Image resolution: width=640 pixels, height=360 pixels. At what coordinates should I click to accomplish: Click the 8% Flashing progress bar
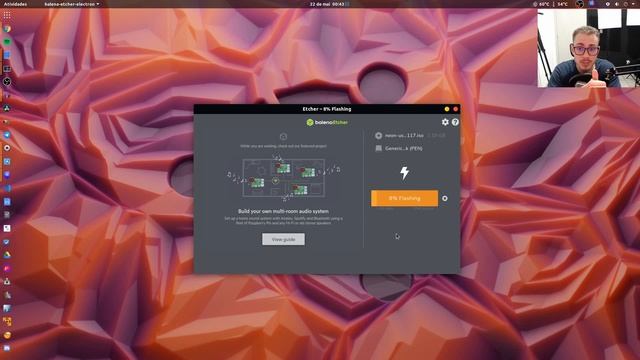(404, 198)
